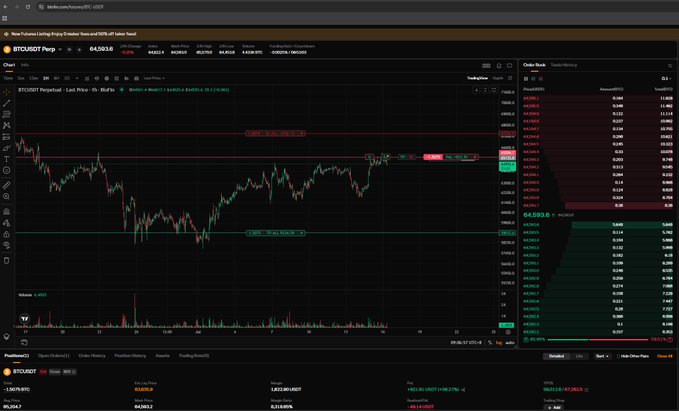Hide all drawings eye icon

tap(6, 245)
